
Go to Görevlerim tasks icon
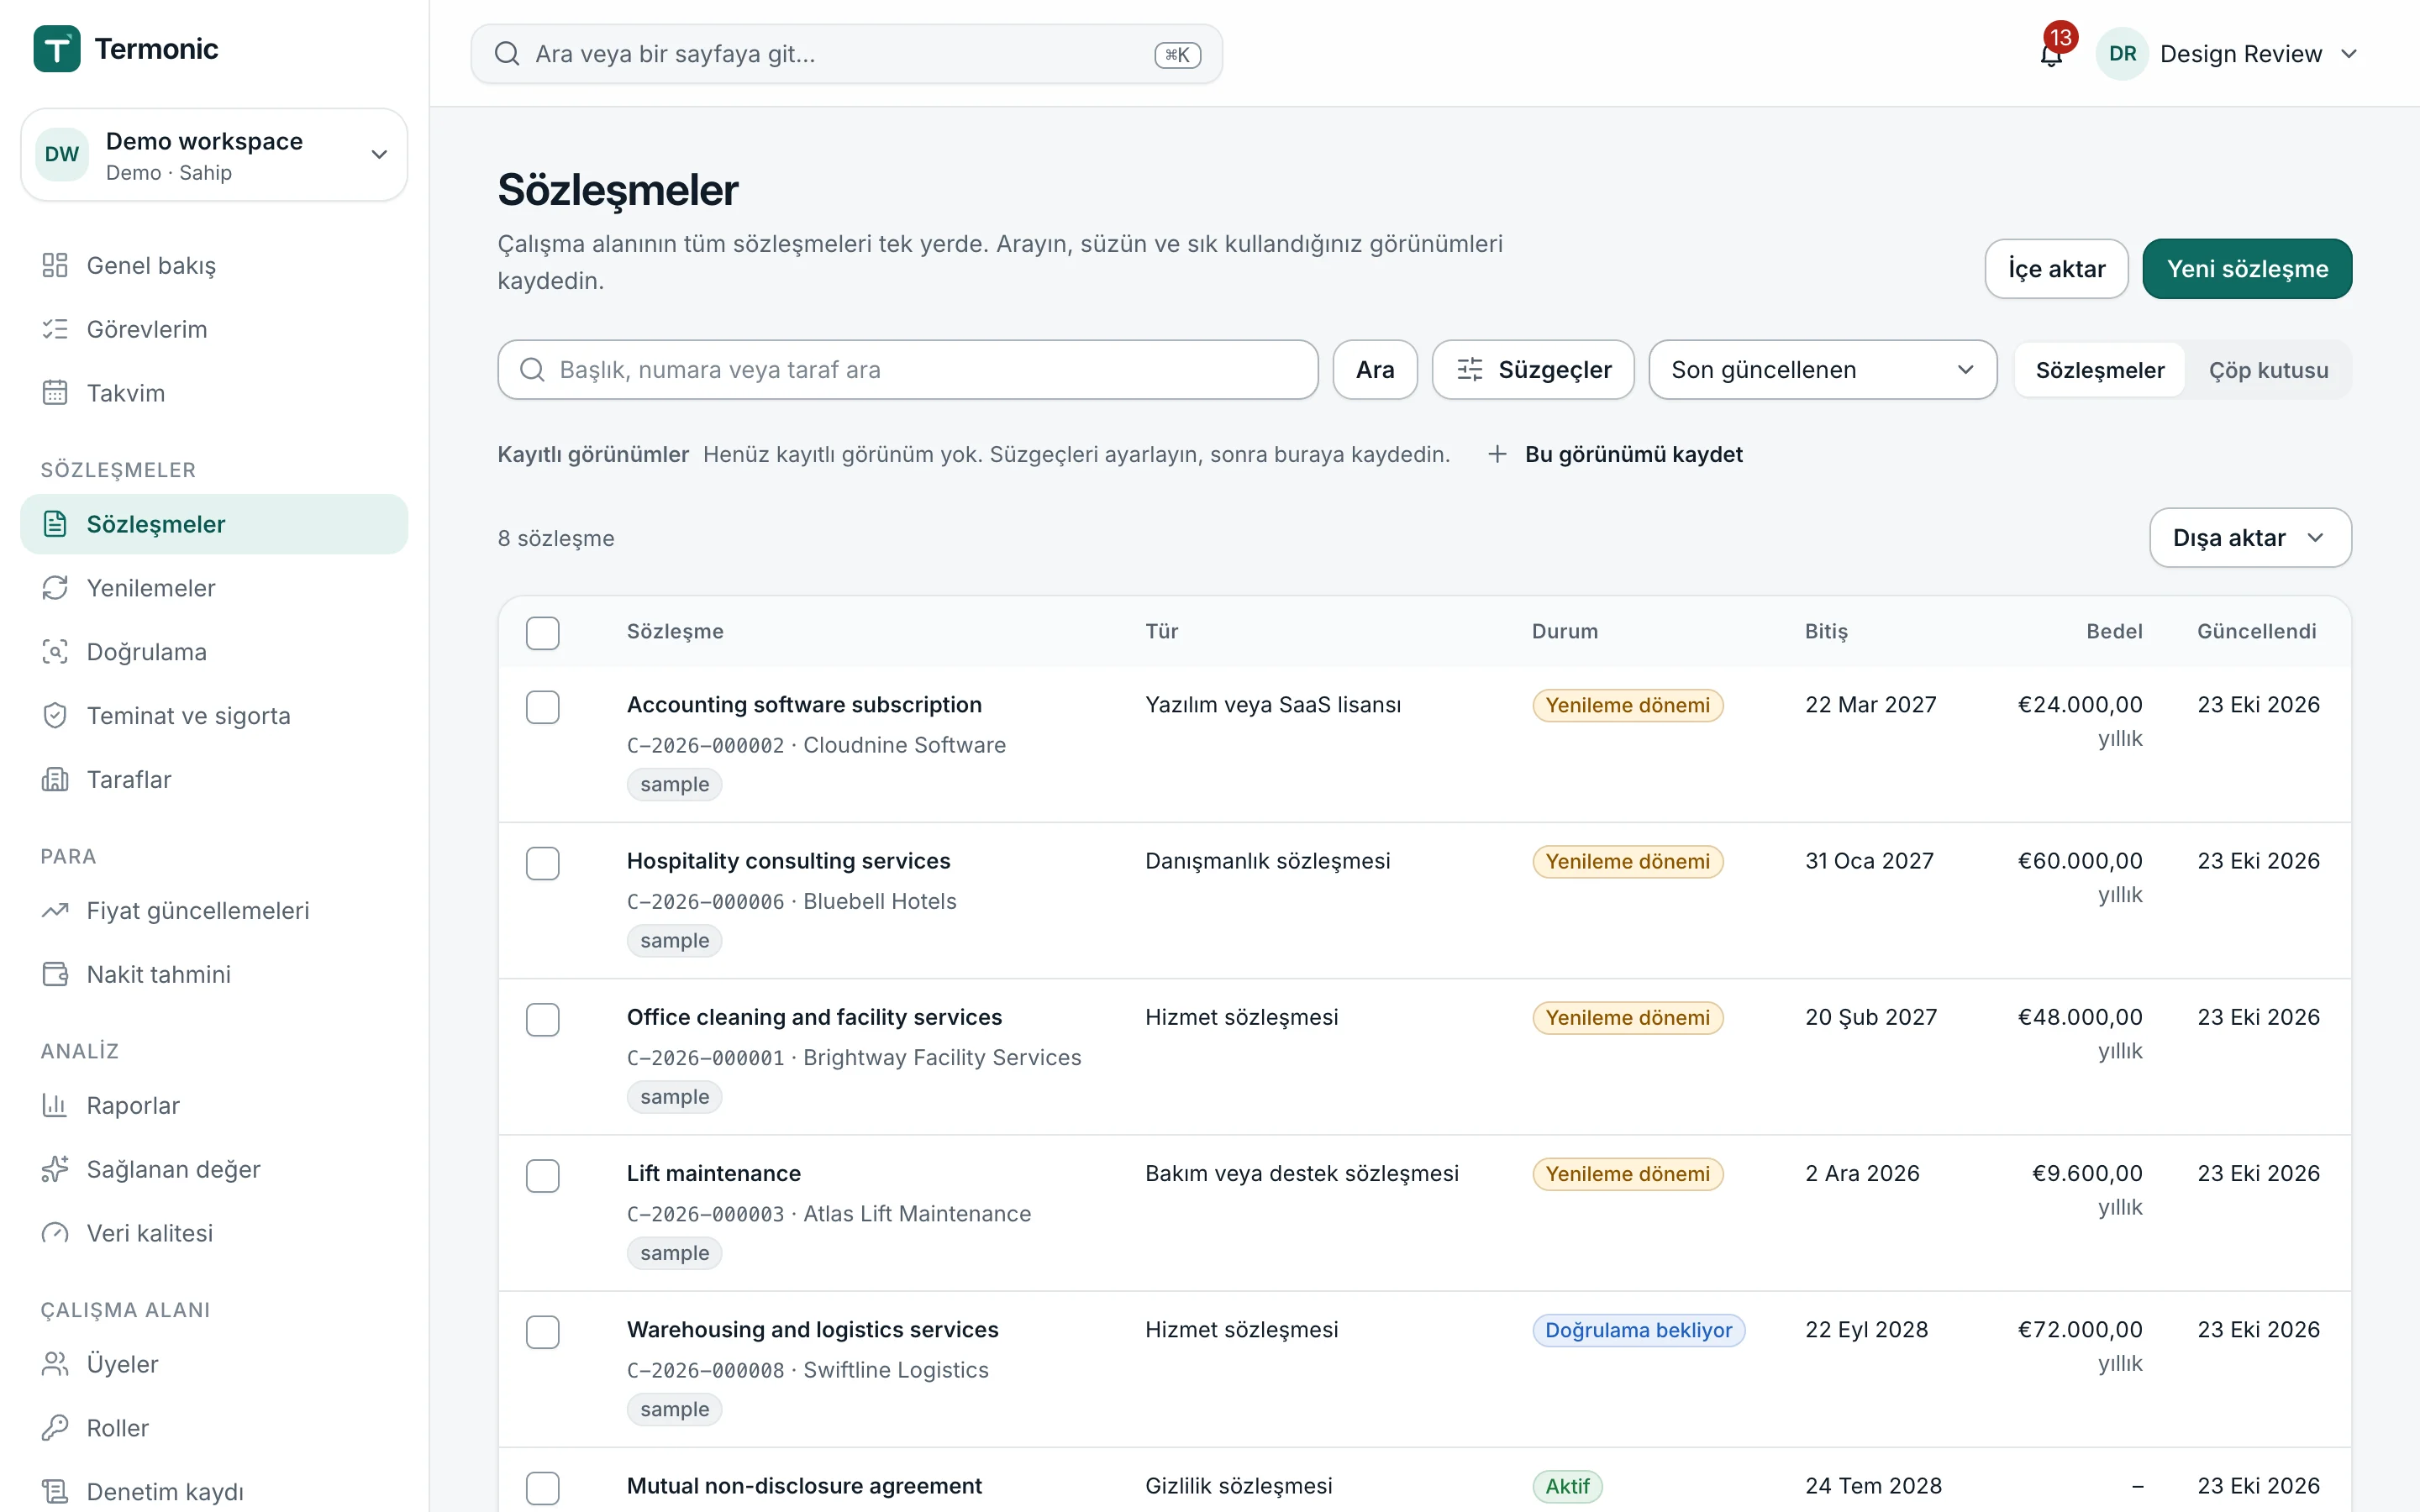[55, 329]
